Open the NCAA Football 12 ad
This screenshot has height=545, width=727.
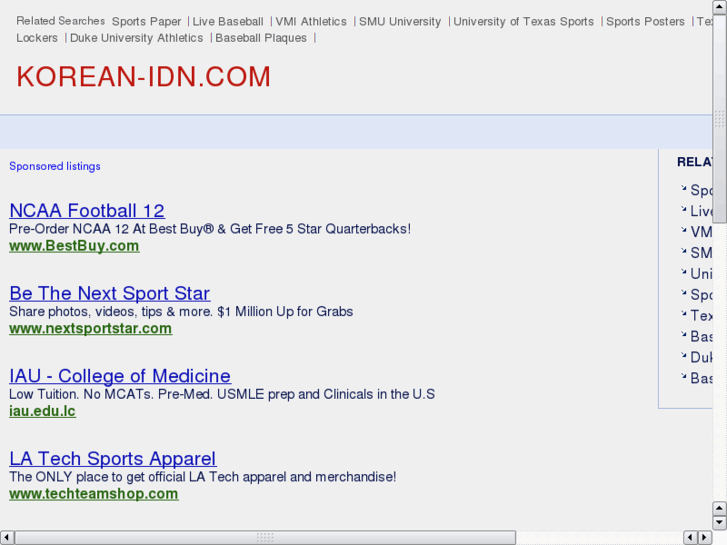pyautogui.click(x=87, y=211)
